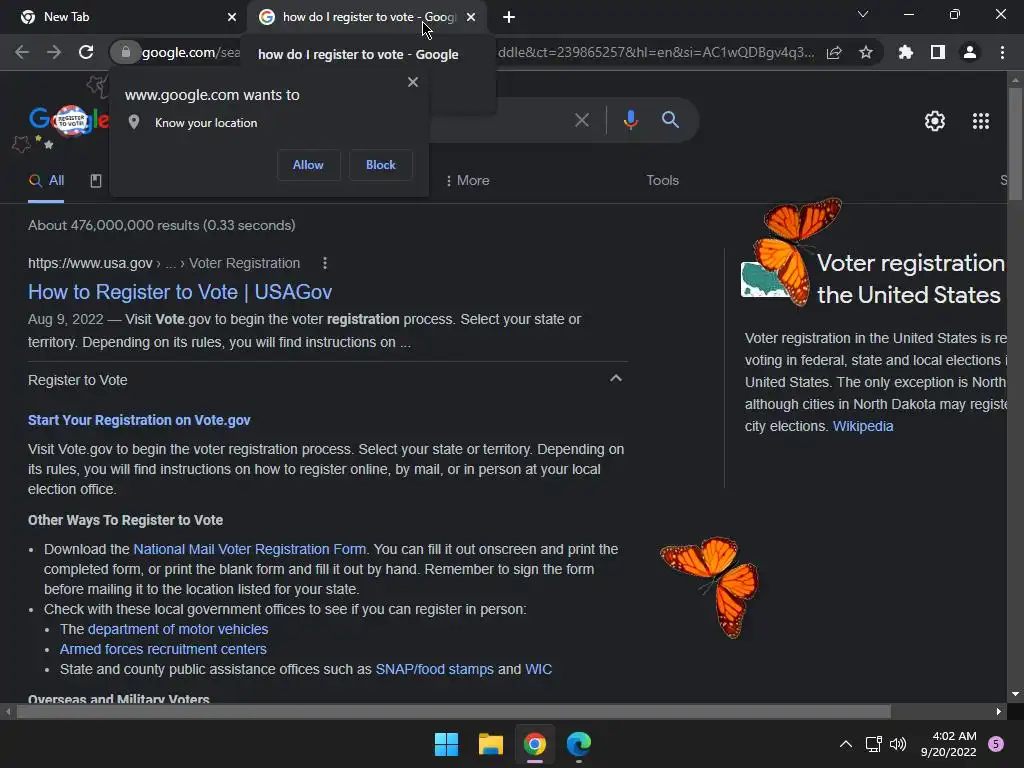This screenshot has height=768, width=1024.
Task: Open Microsoft Edge from taskbar
Action: (579, 744)
